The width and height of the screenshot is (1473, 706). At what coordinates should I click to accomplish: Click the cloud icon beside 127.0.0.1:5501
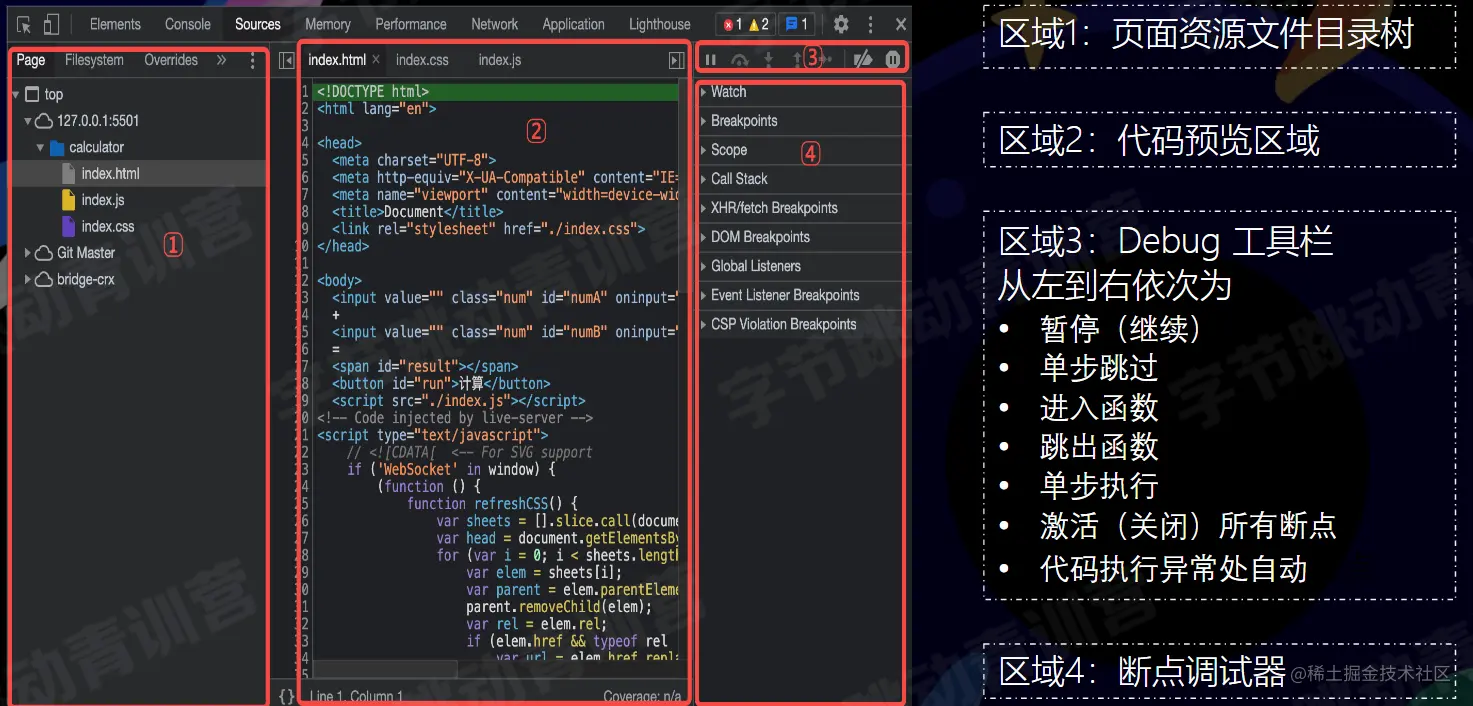tap(44, 121)
